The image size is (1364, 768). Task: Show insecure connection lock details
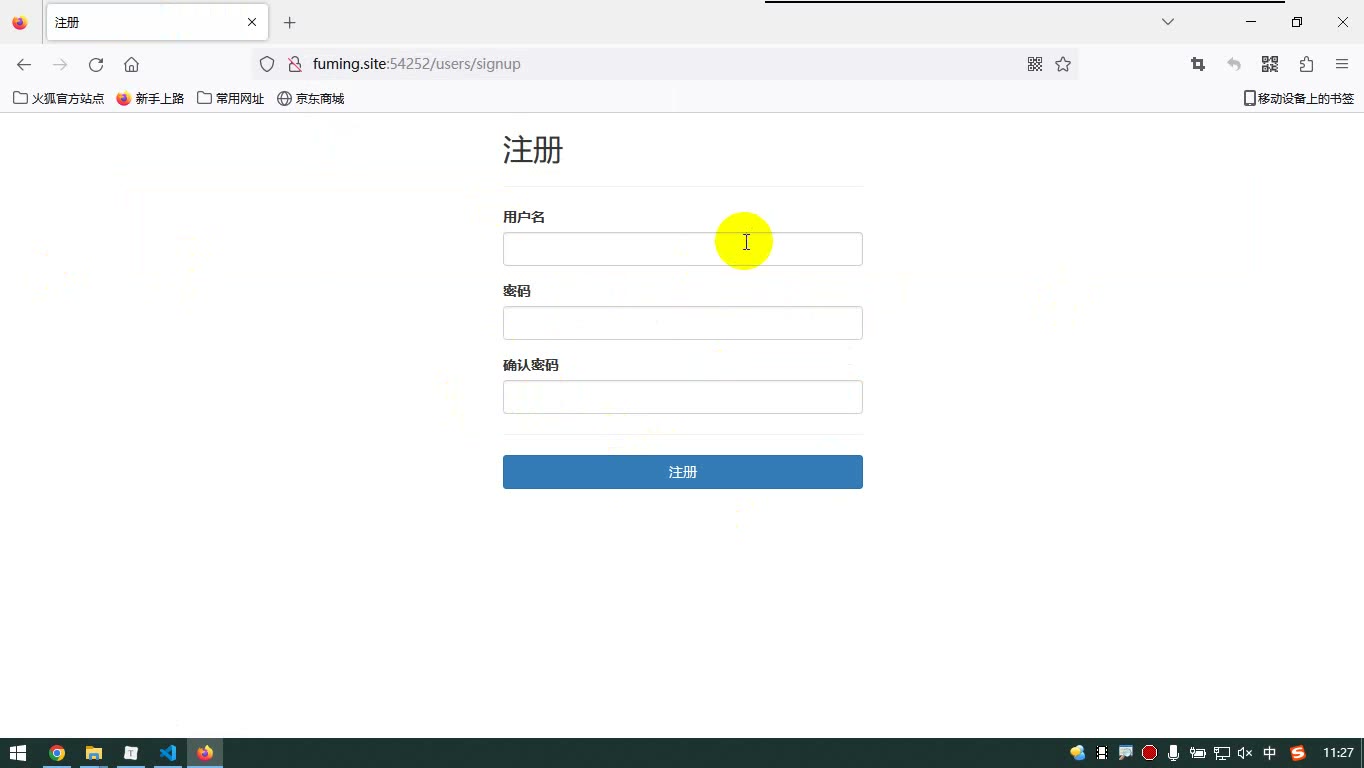tap(294, 64)
